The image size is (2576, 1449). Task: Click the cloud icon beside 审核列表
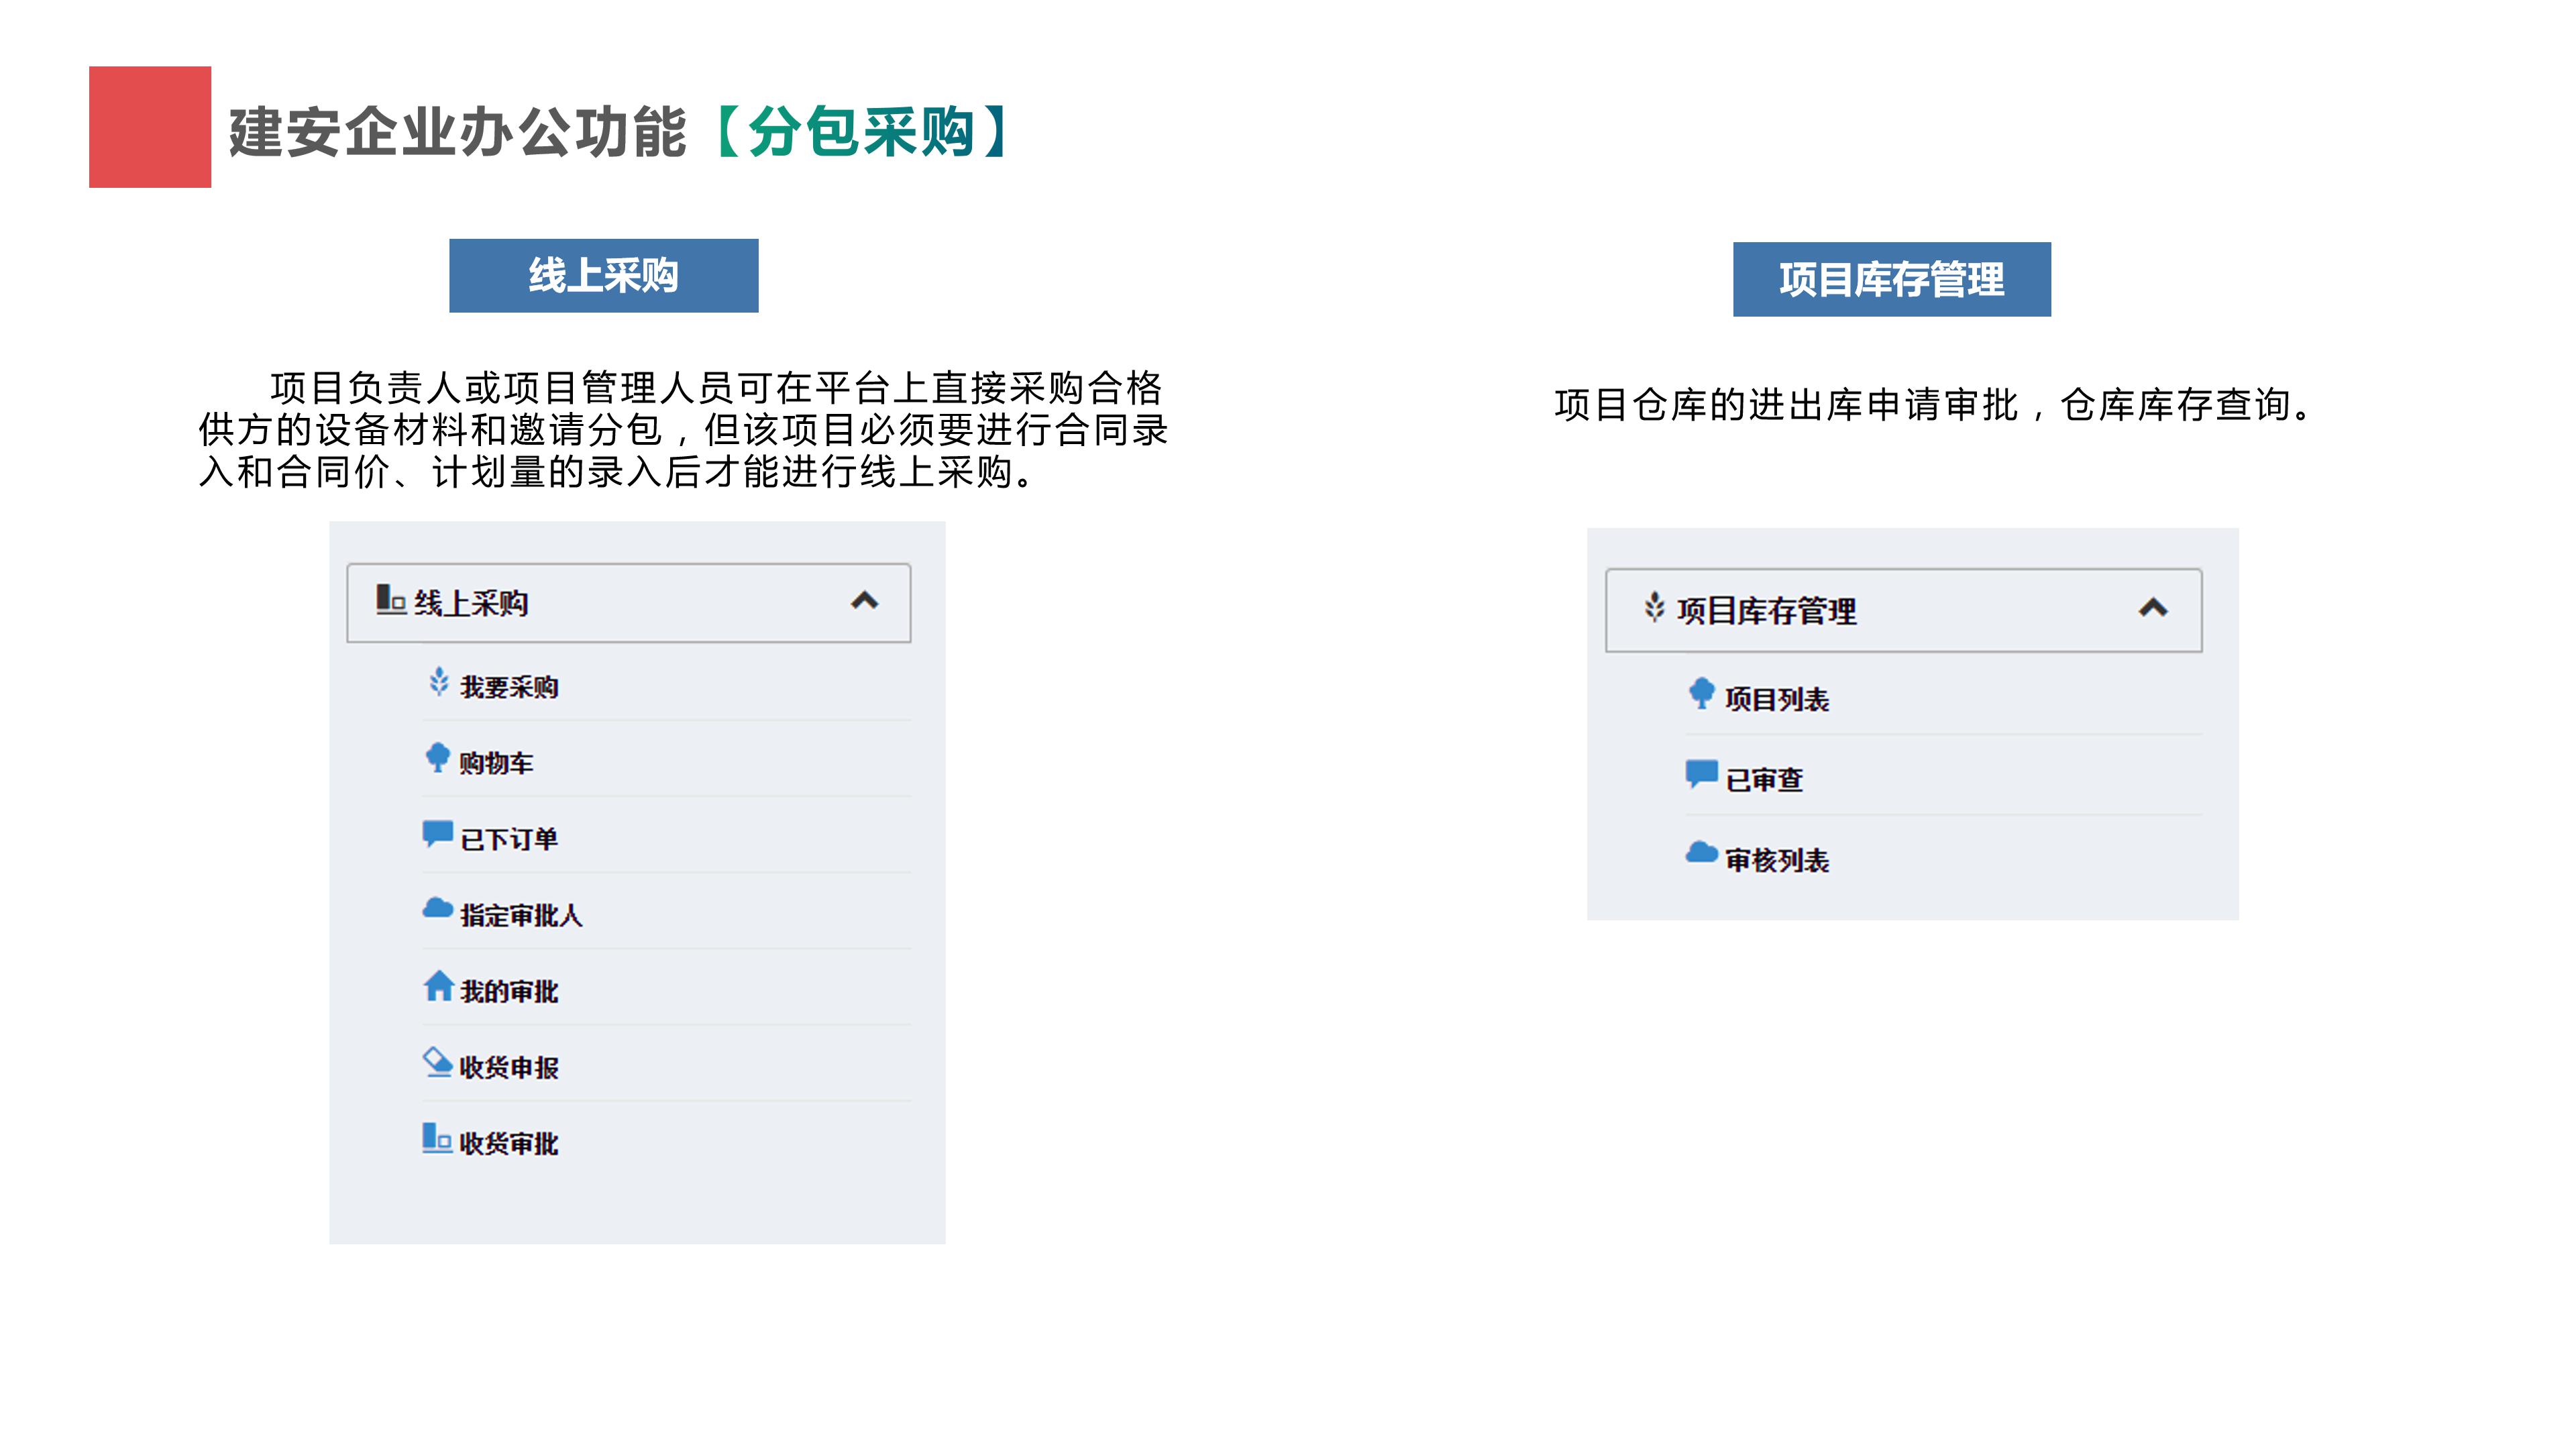coord(1701,853)
